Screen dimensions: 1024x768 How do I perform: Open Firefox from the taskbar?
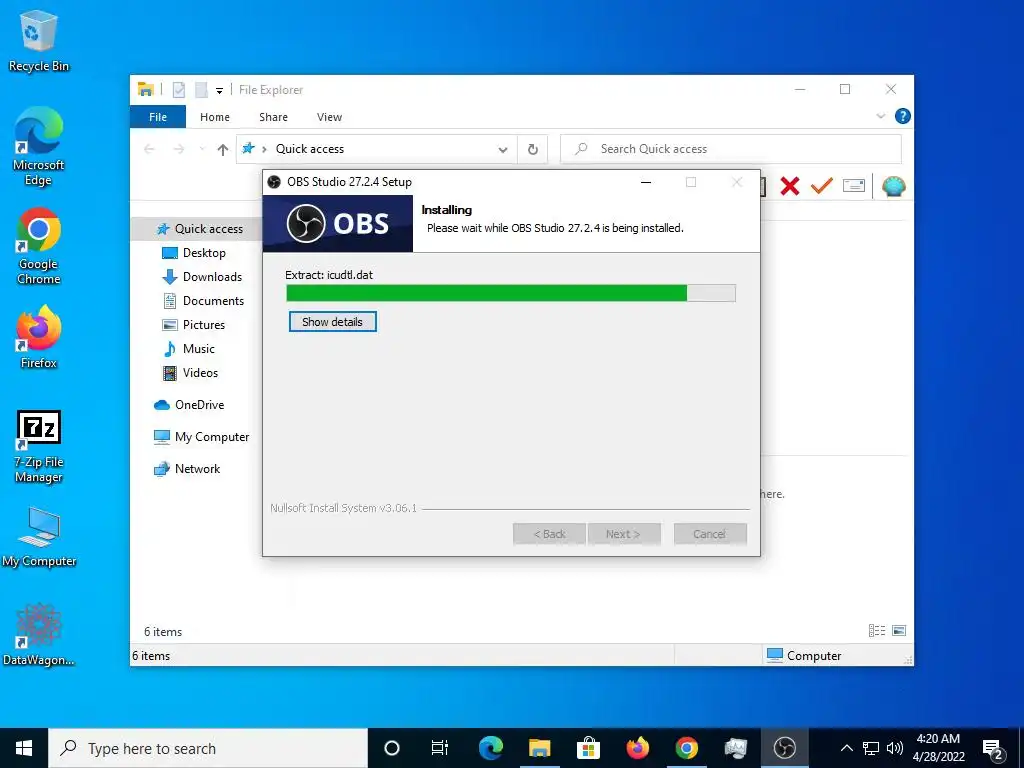click(637, 748)
